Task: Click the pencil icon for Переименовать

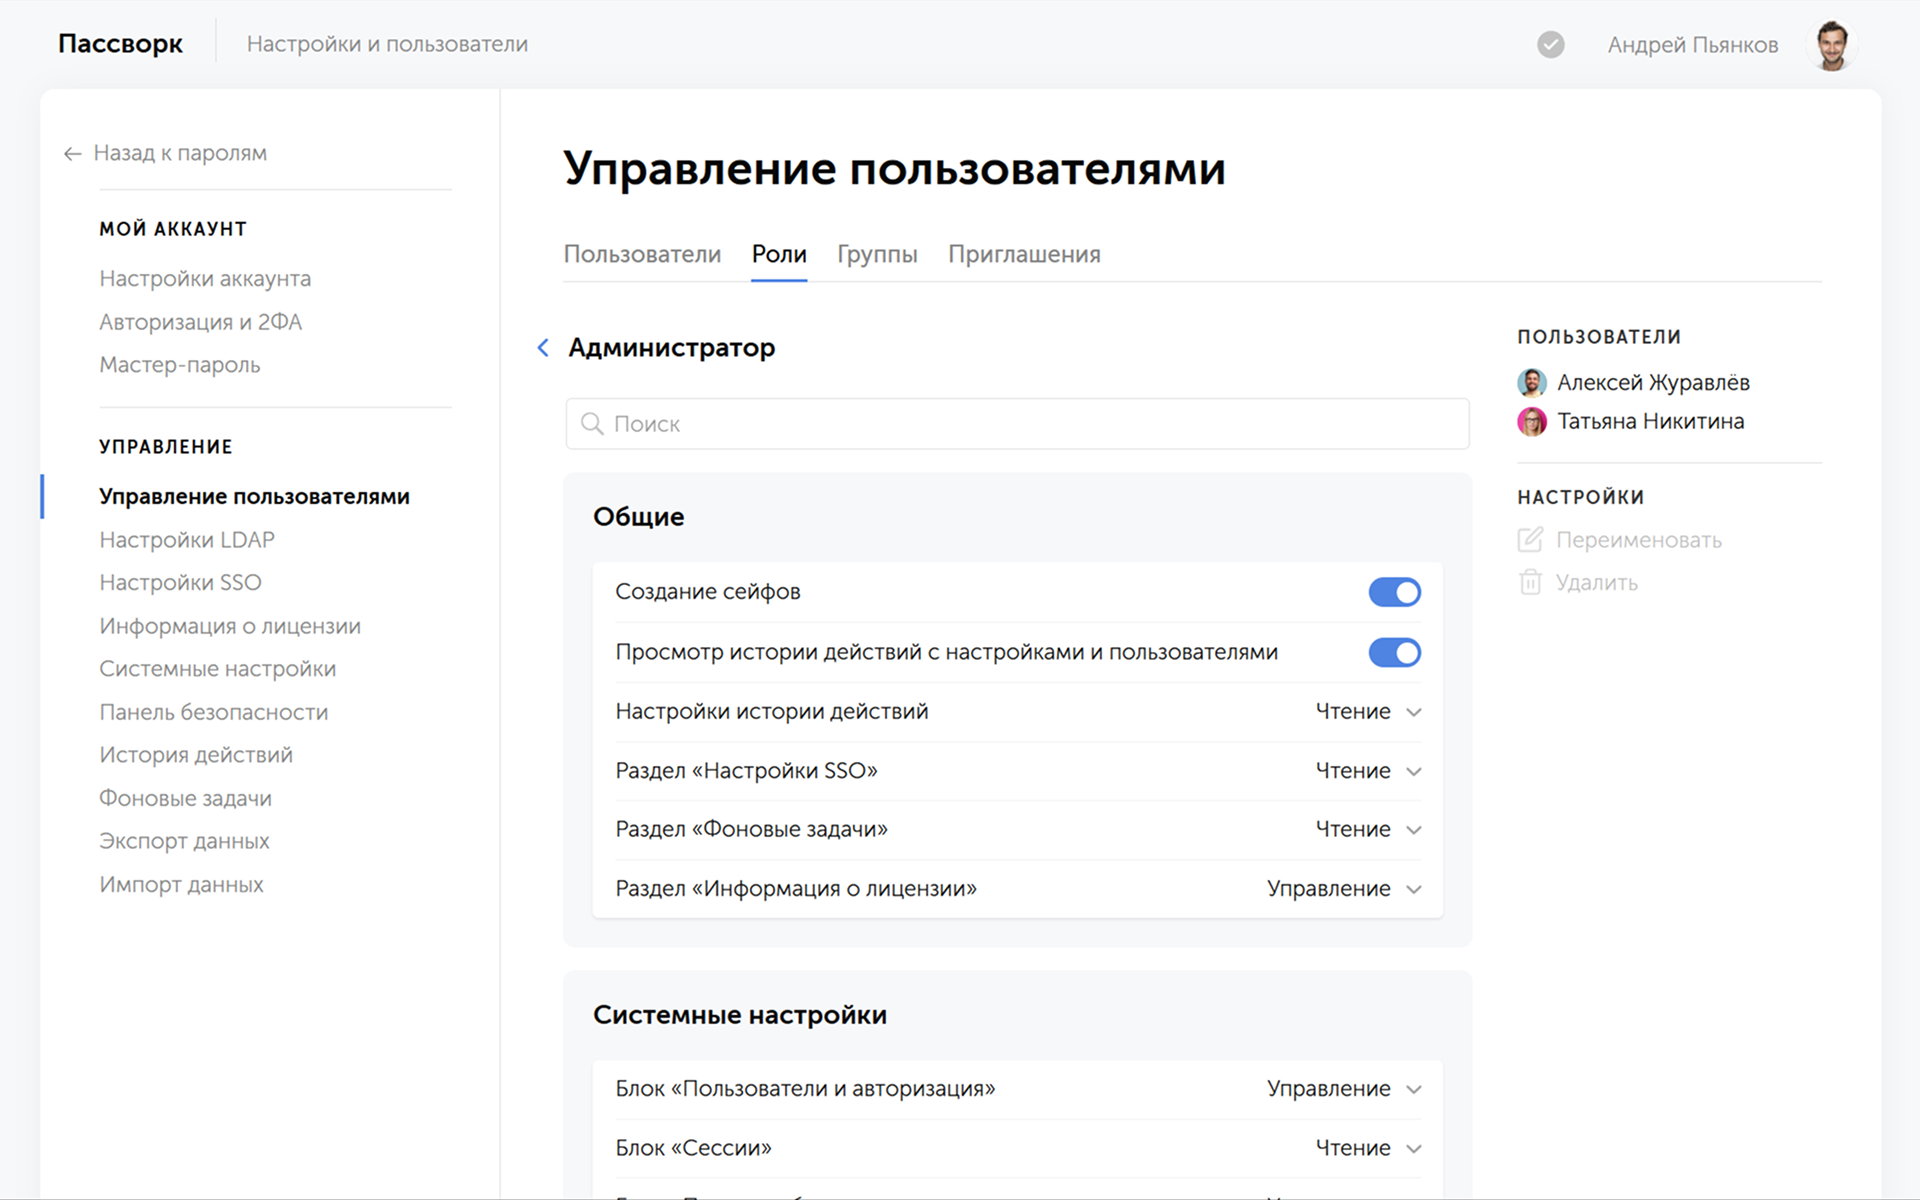Action: click(x=1530, y=540)
